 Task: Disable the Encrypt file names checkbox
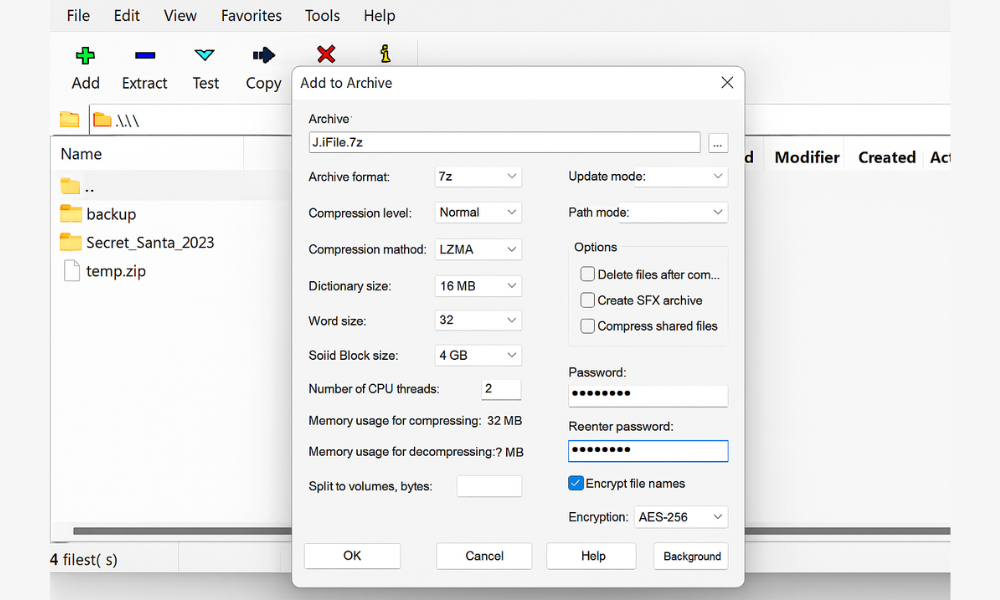(x=575, y=483)
